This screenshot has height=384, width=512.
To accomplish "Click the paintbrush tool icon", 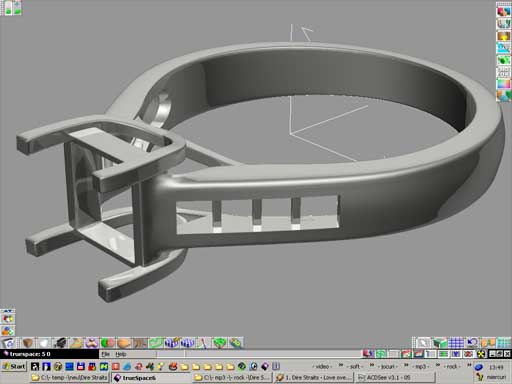I will click(203, 343).
